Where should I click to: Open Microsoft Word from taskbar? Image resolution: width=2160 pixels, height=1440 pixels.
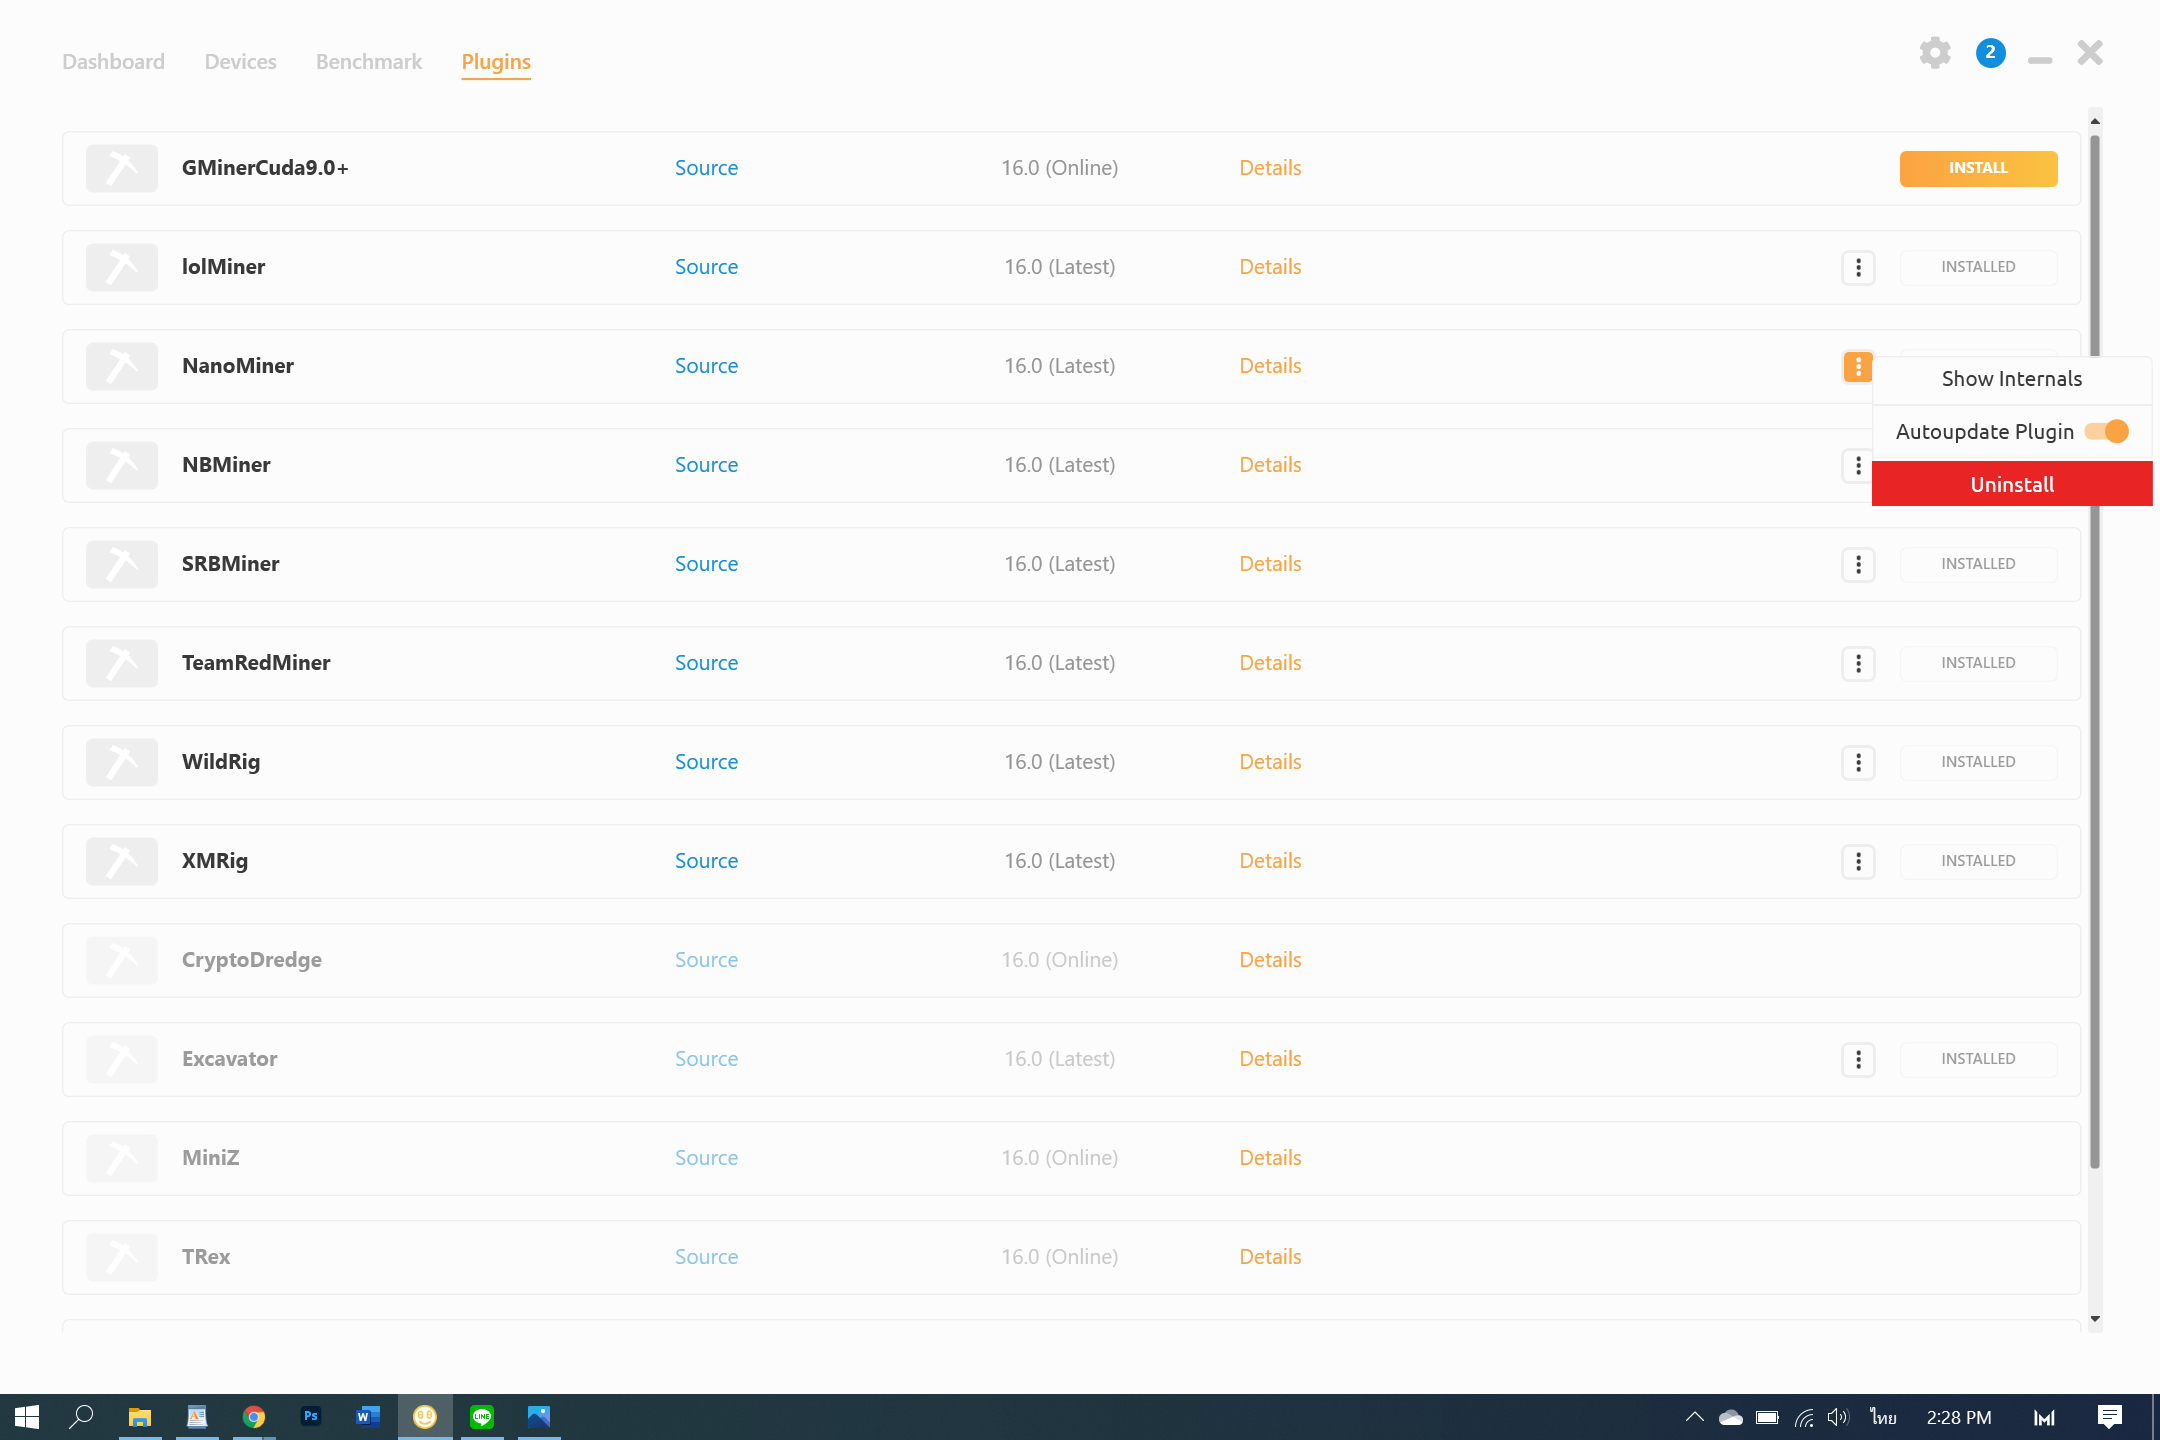[x=368, y=1417]
